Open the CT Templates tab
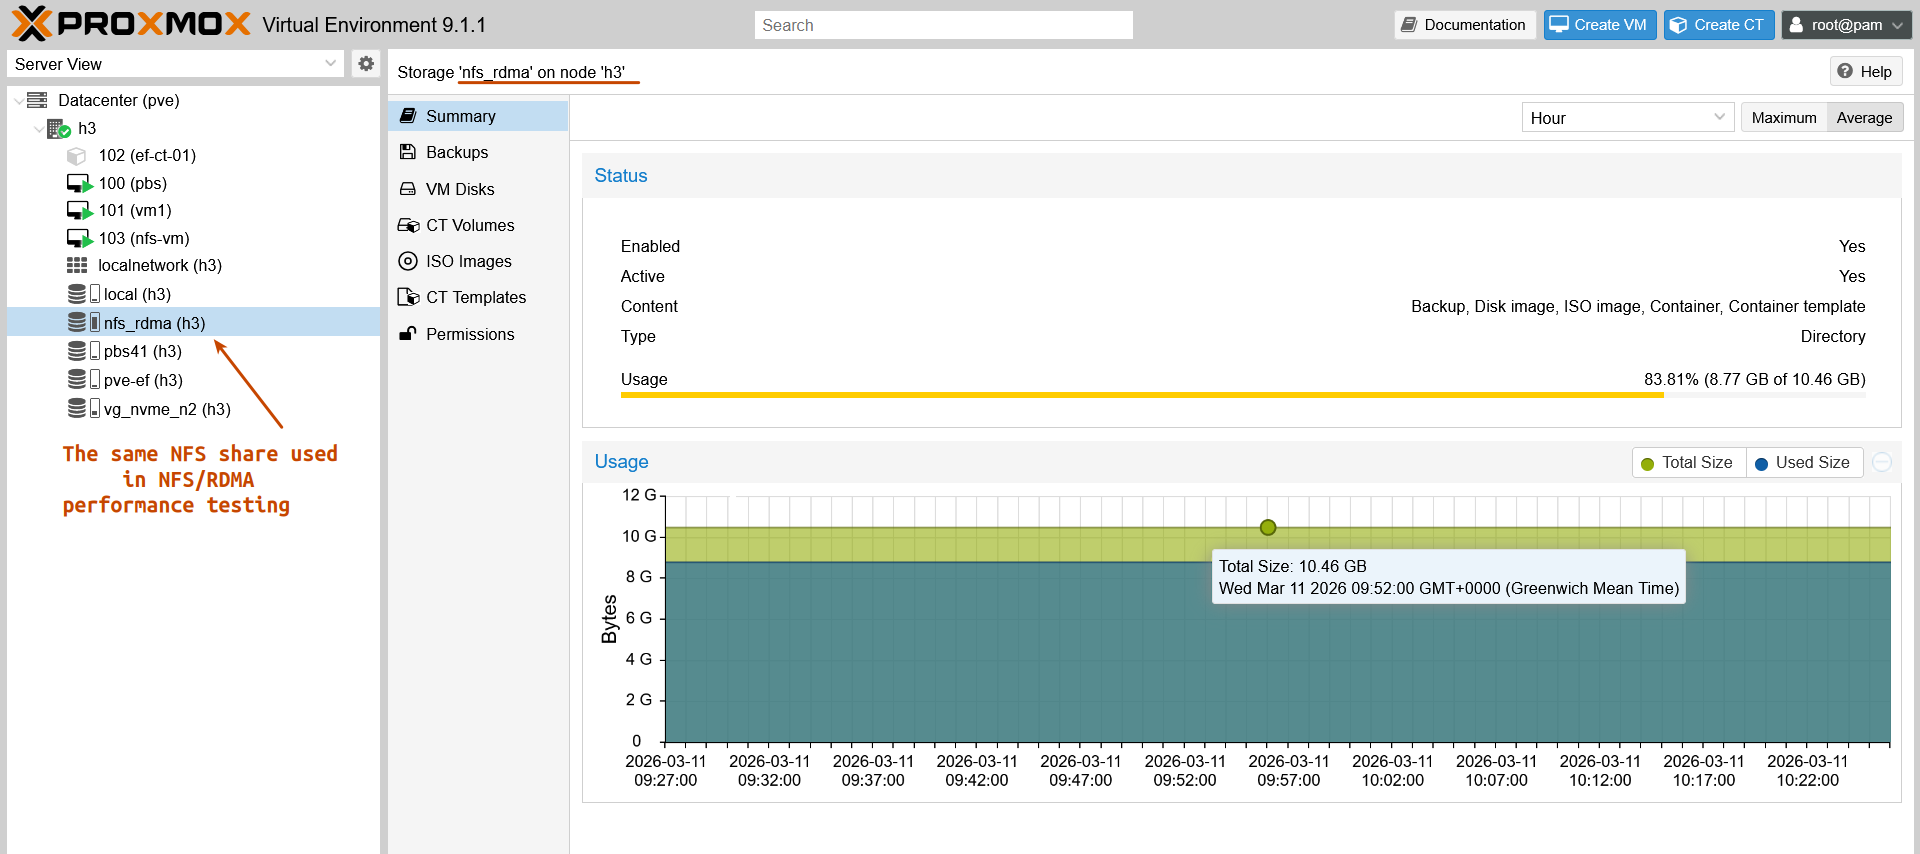Viewport: 1920px width, 854px height. click(478, 297)
